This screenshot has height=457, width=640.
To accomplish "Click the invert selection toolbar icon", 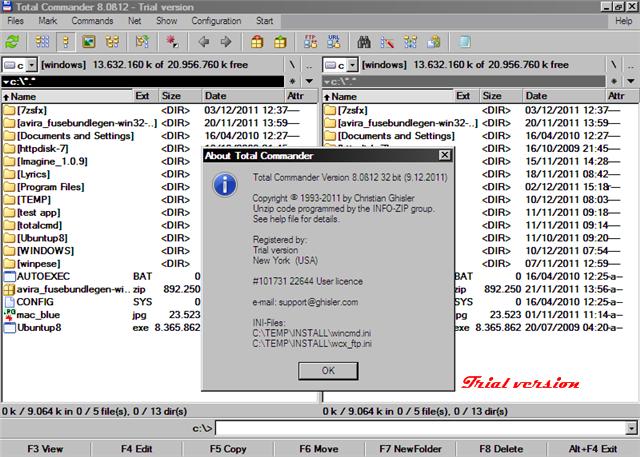I will tap(142, 42).
